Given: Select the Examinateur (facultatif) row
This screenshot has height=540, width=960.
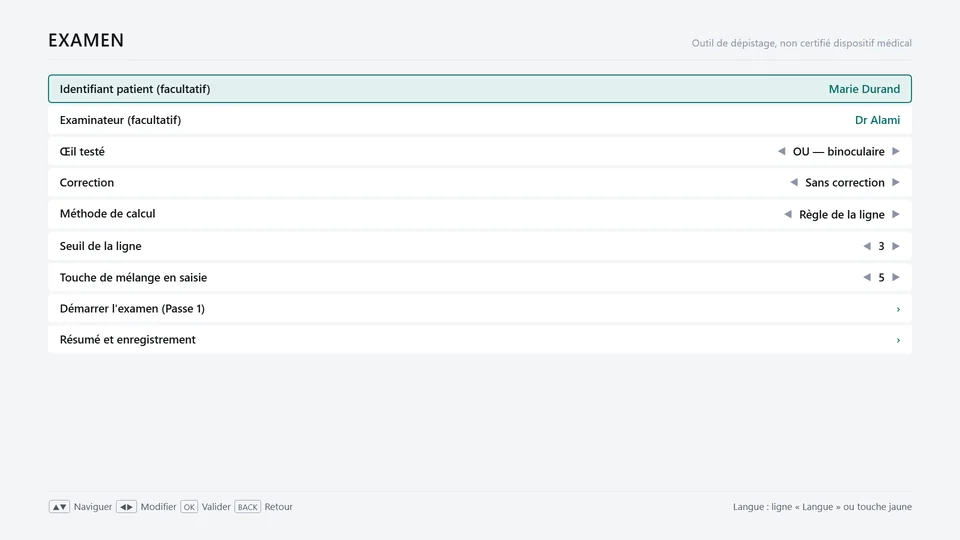Looking at the screenshot, I should click(x=480, y=120).
